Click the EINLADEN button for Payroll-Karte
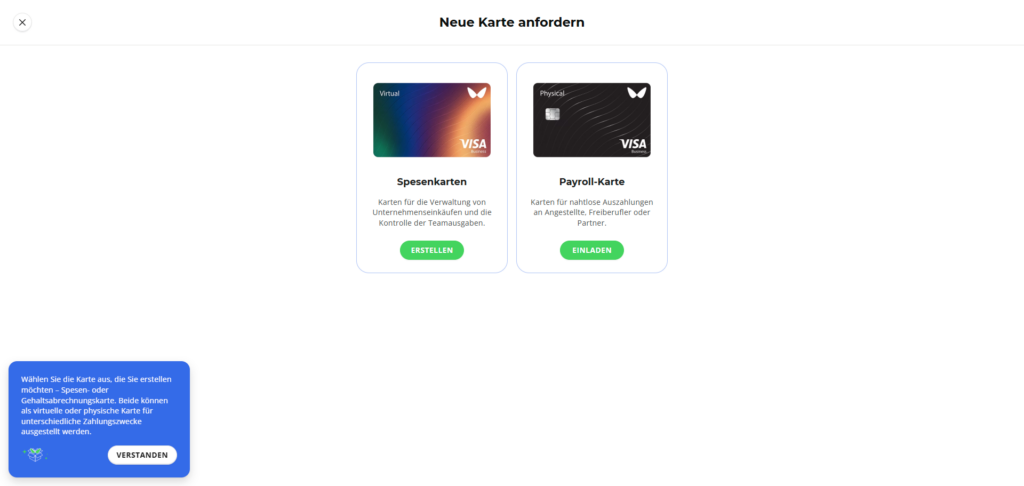This screenshot has height=486, width=1024. pos(592,250)
